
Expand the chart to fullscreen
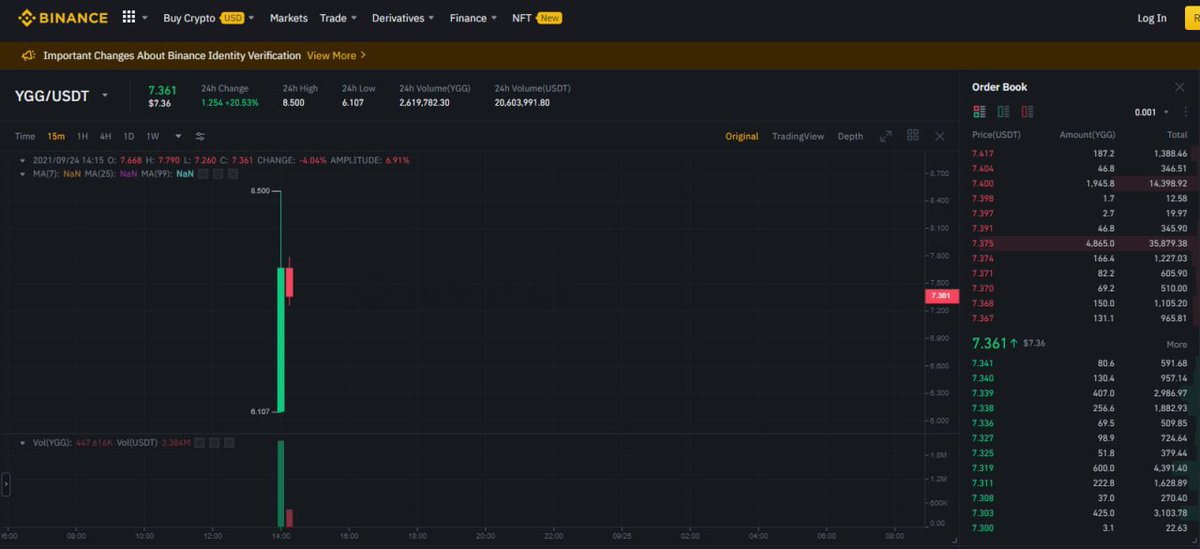tap(885, 136)
